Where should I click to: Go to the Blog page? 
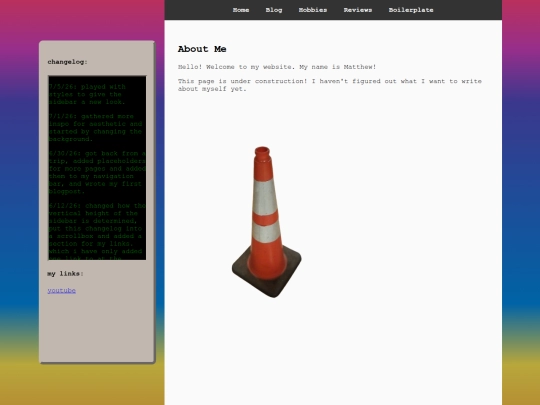274,10
